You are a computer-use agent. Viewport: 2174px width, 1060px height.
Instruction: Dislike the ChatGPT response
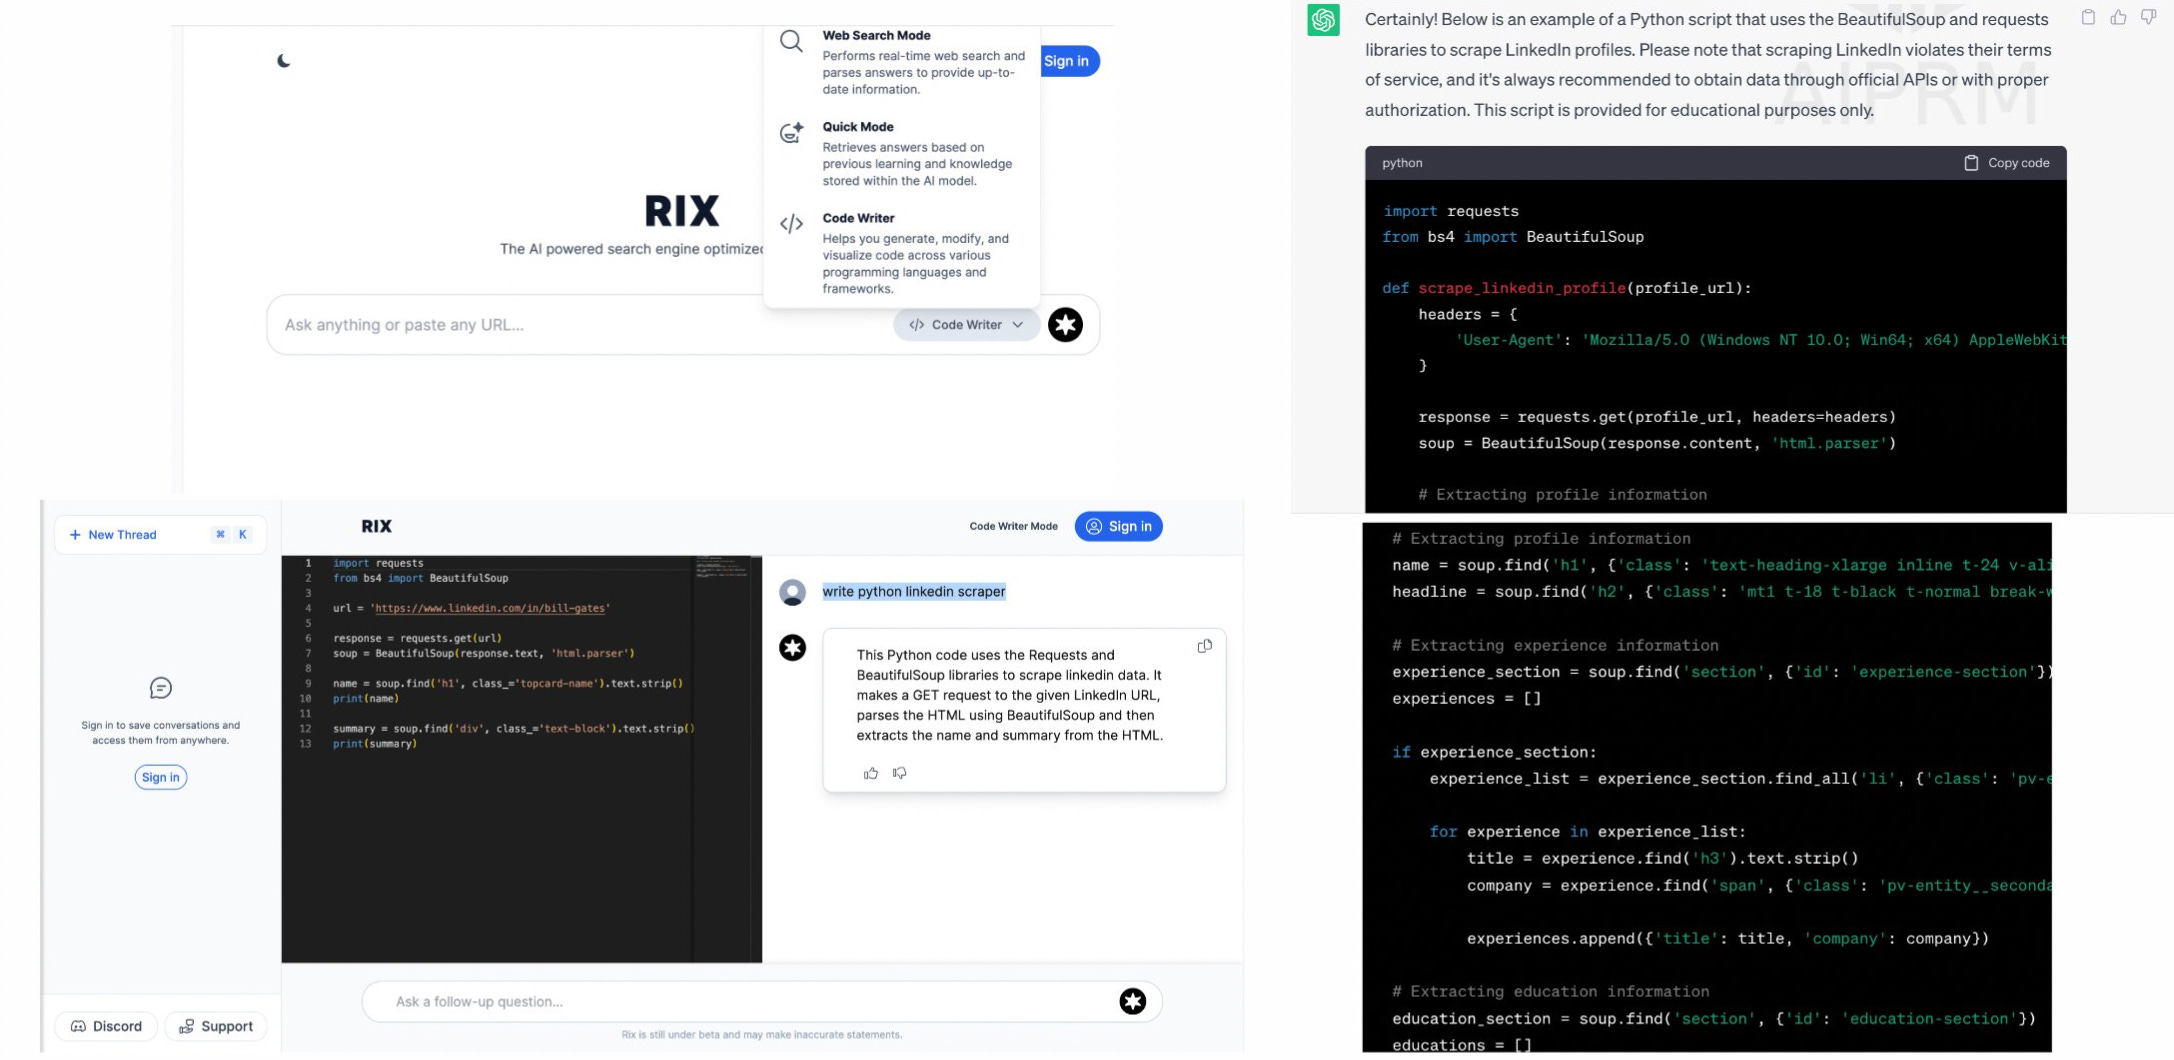pos(2148,17)
